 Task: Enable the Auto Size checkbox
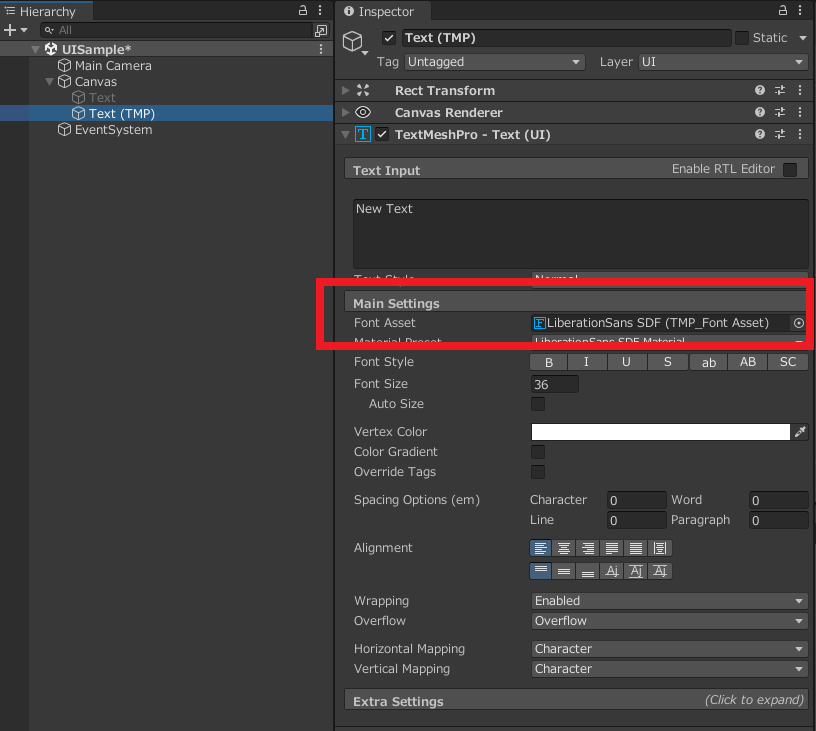coord(538,404)
